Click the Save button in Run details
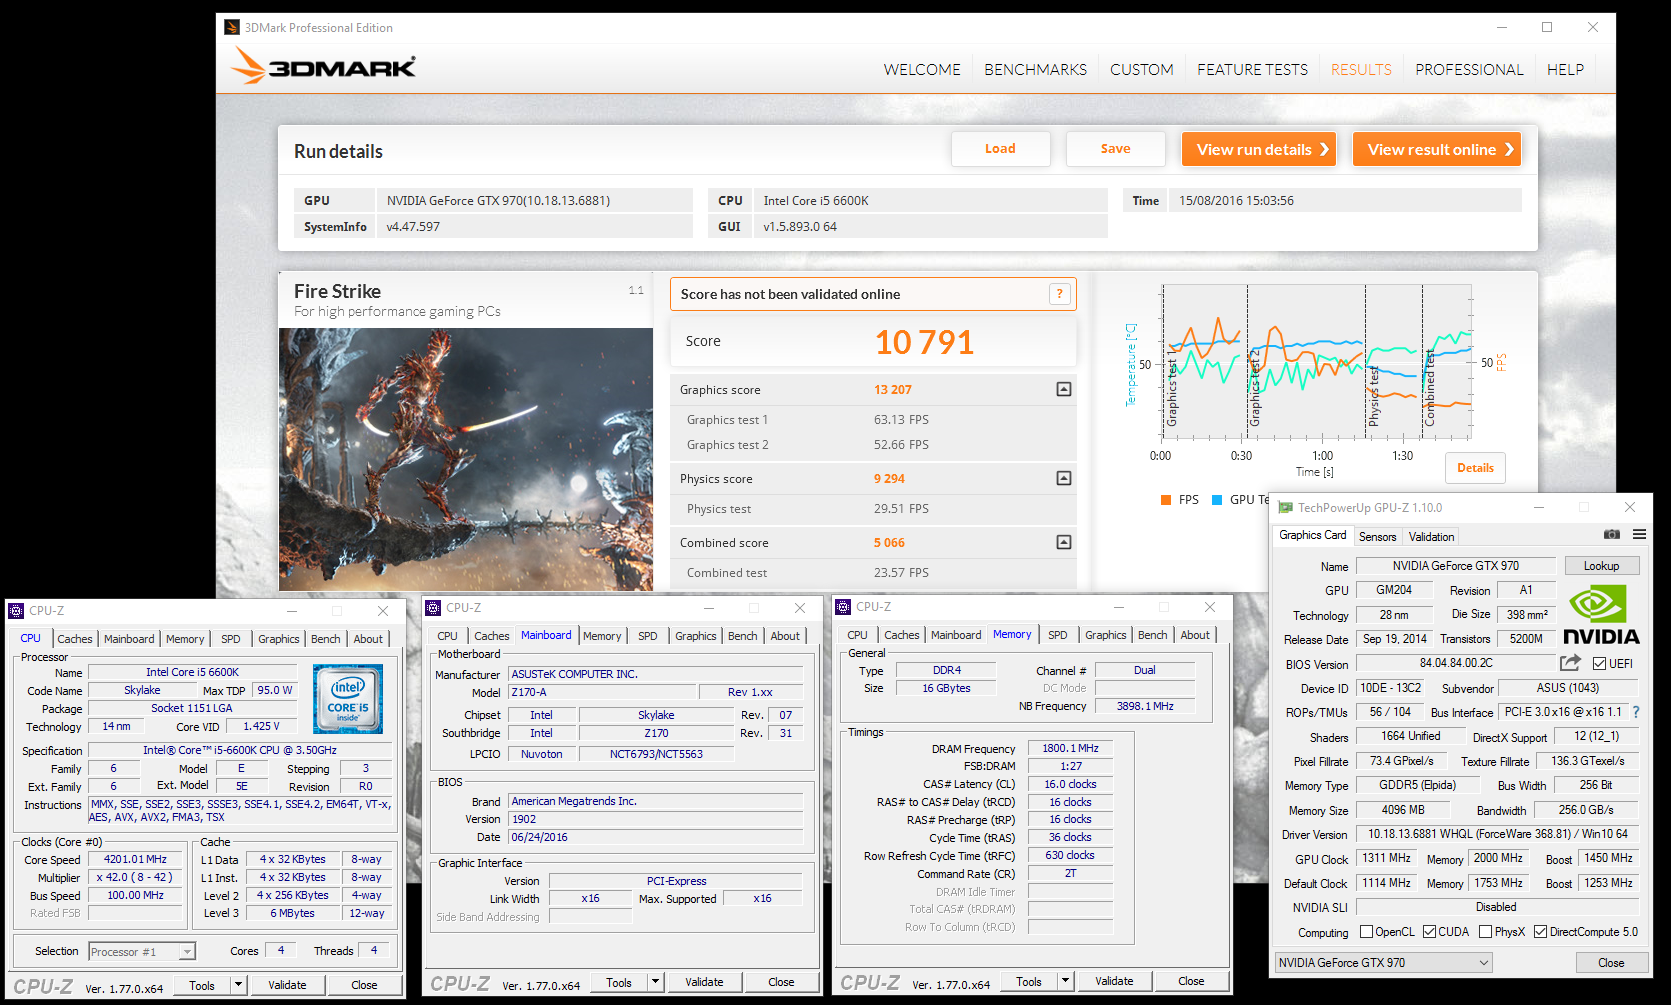 1116,149
